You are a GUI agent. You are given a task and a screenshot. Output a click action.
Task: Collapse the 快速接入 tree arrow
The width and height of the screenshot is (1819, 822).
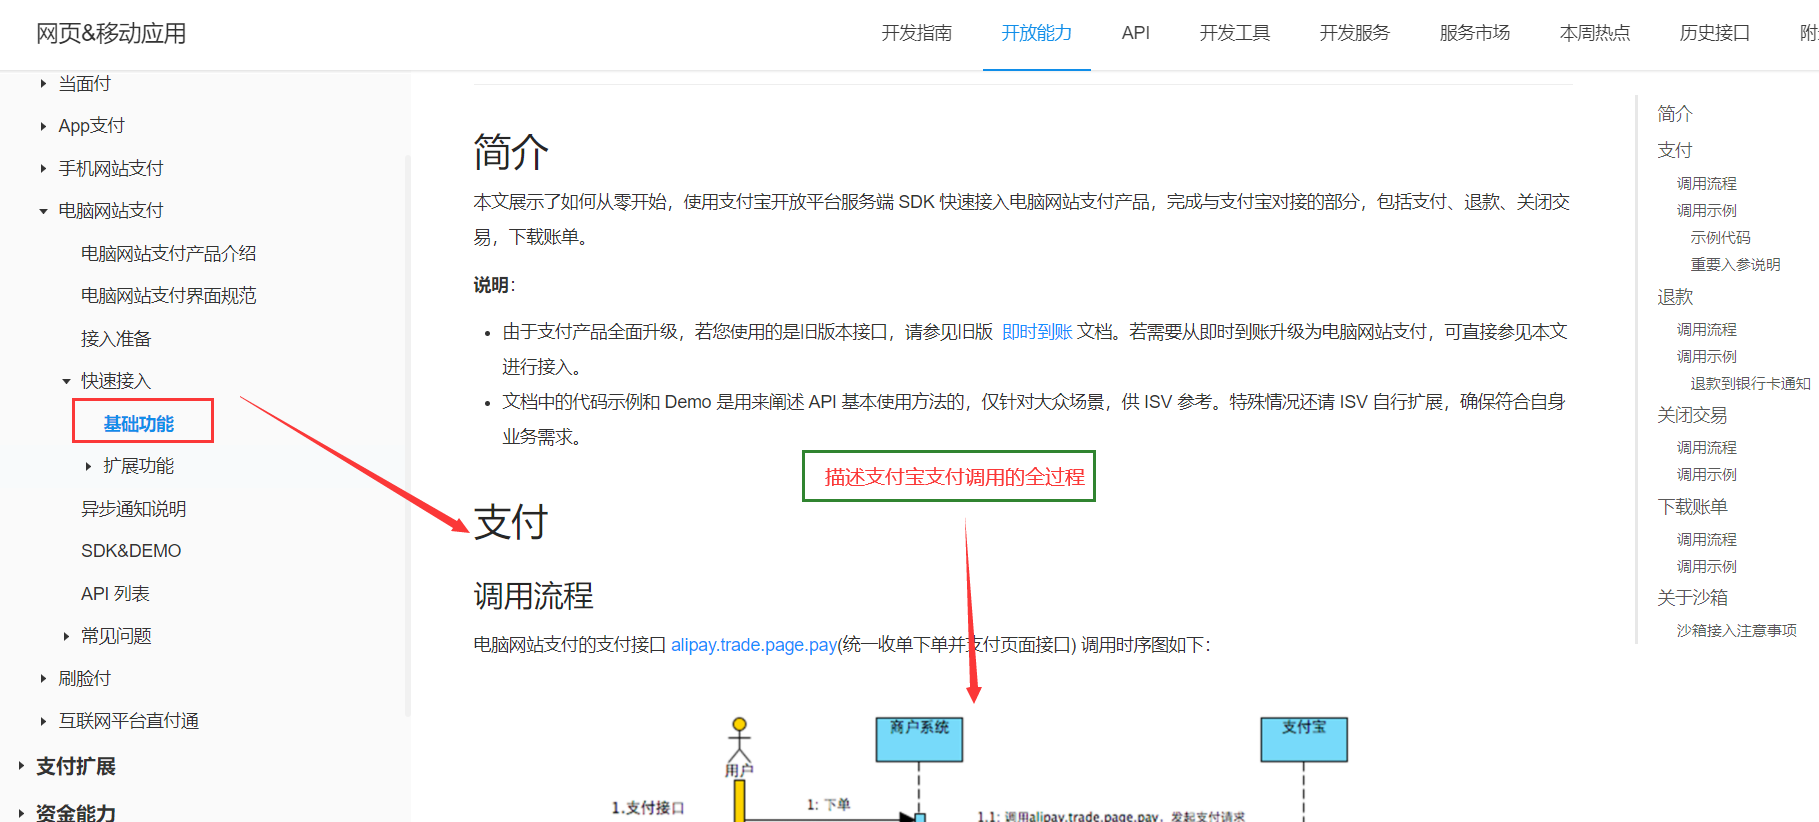(66, 381)
